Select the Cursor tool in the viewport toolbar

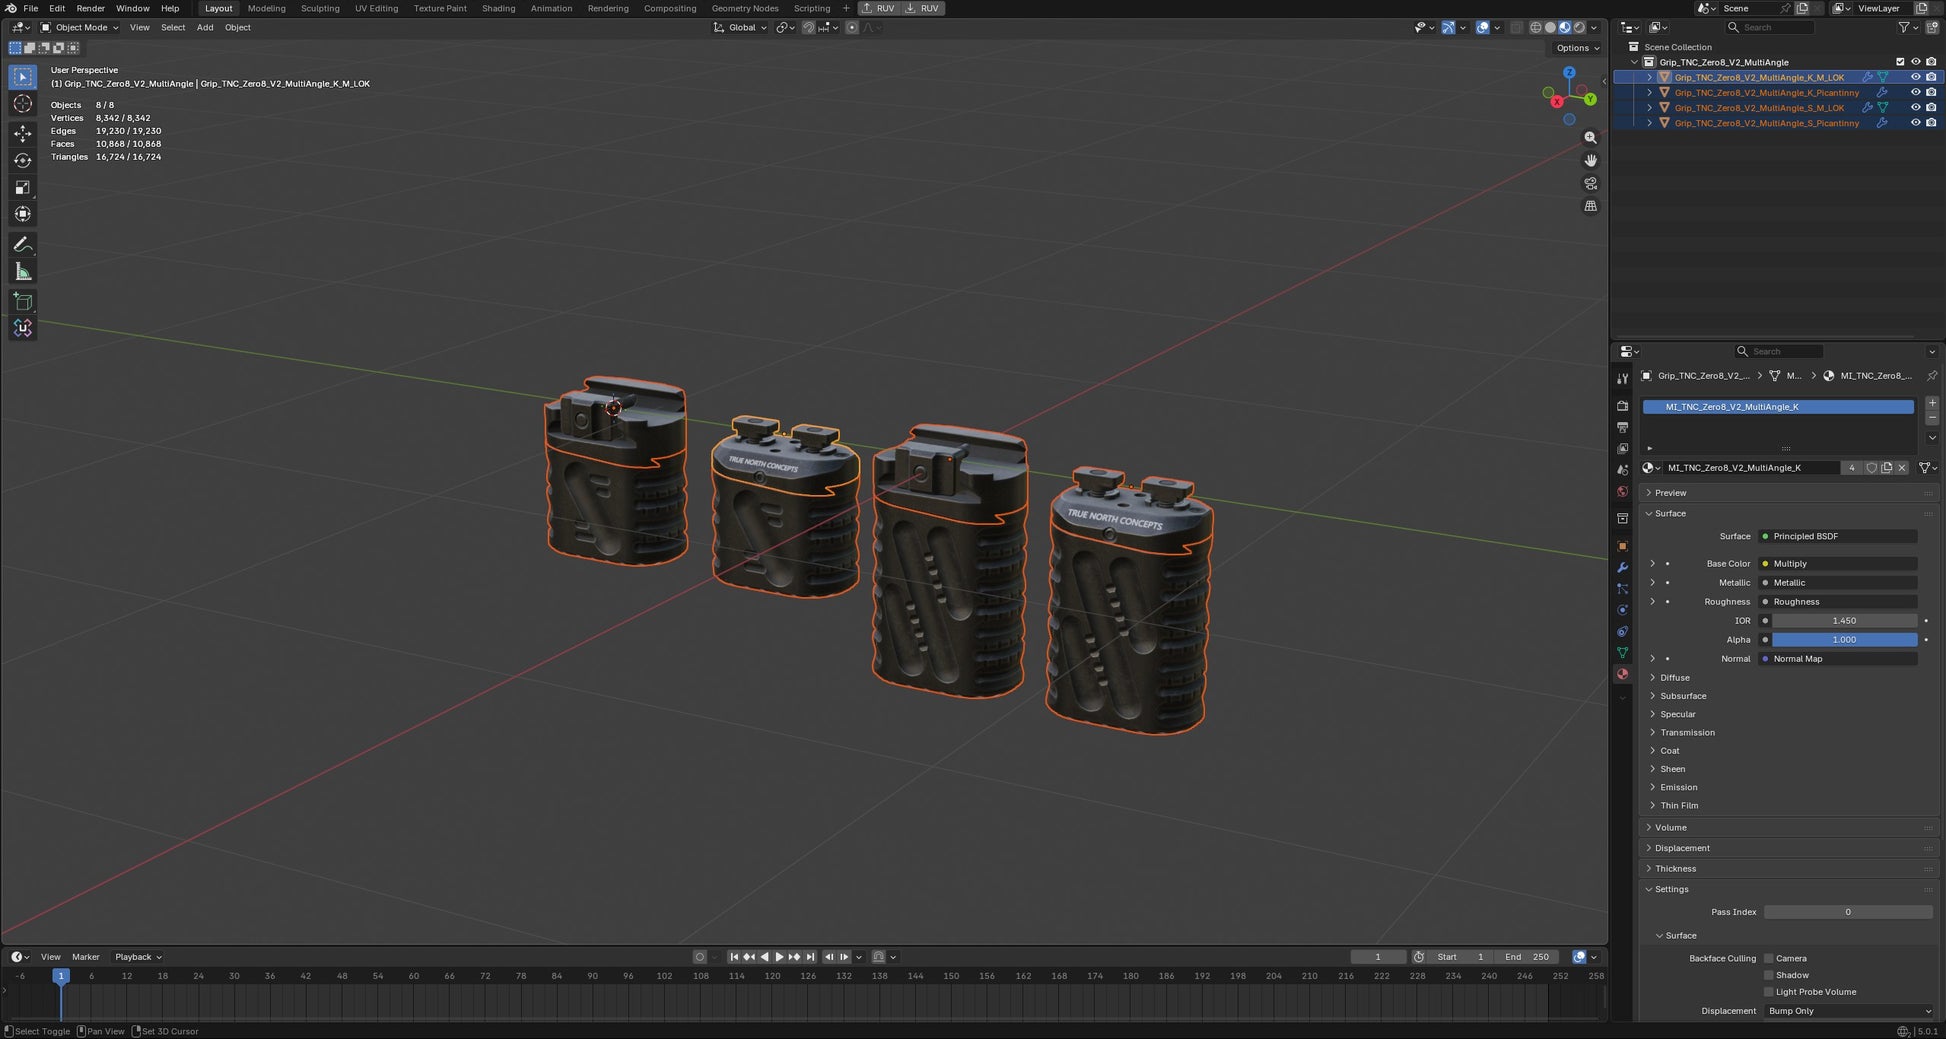point(23,104)
